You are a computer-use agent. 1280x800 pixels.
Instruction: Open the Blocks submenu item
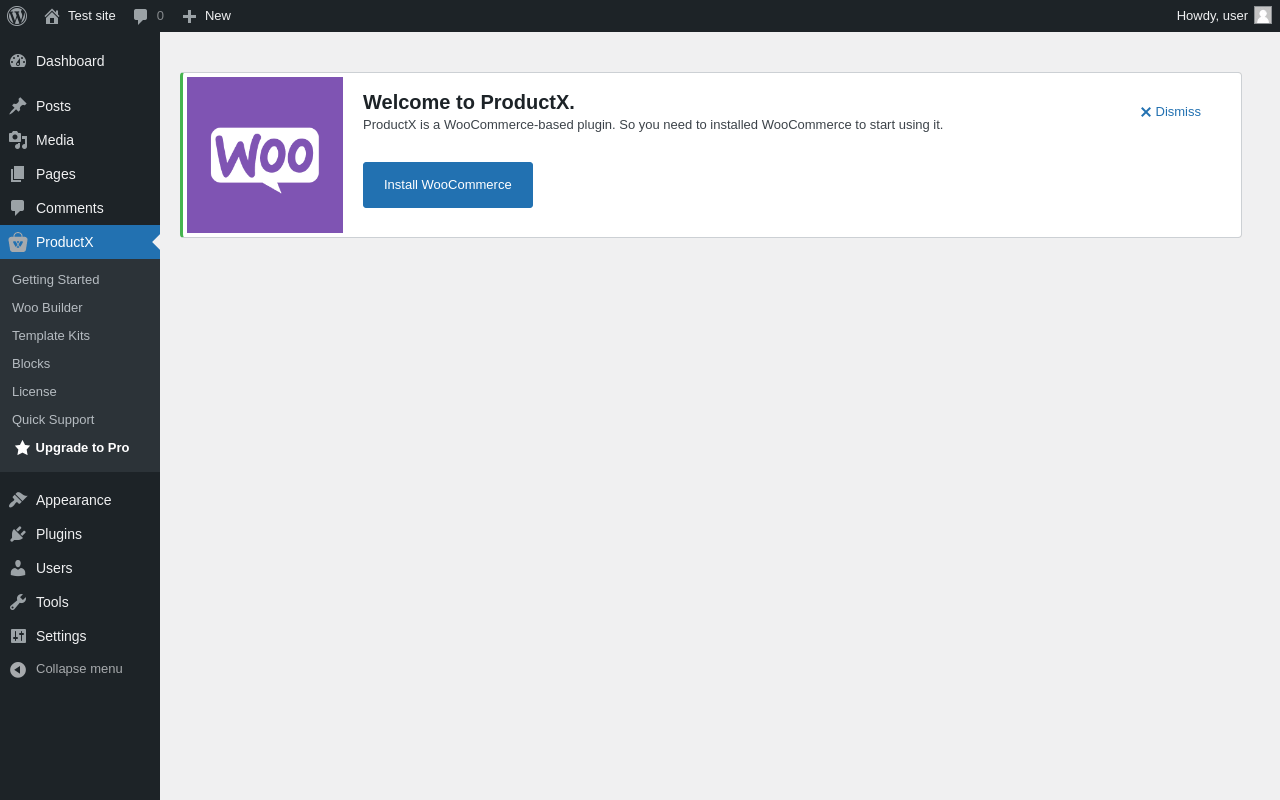point(80,364)
